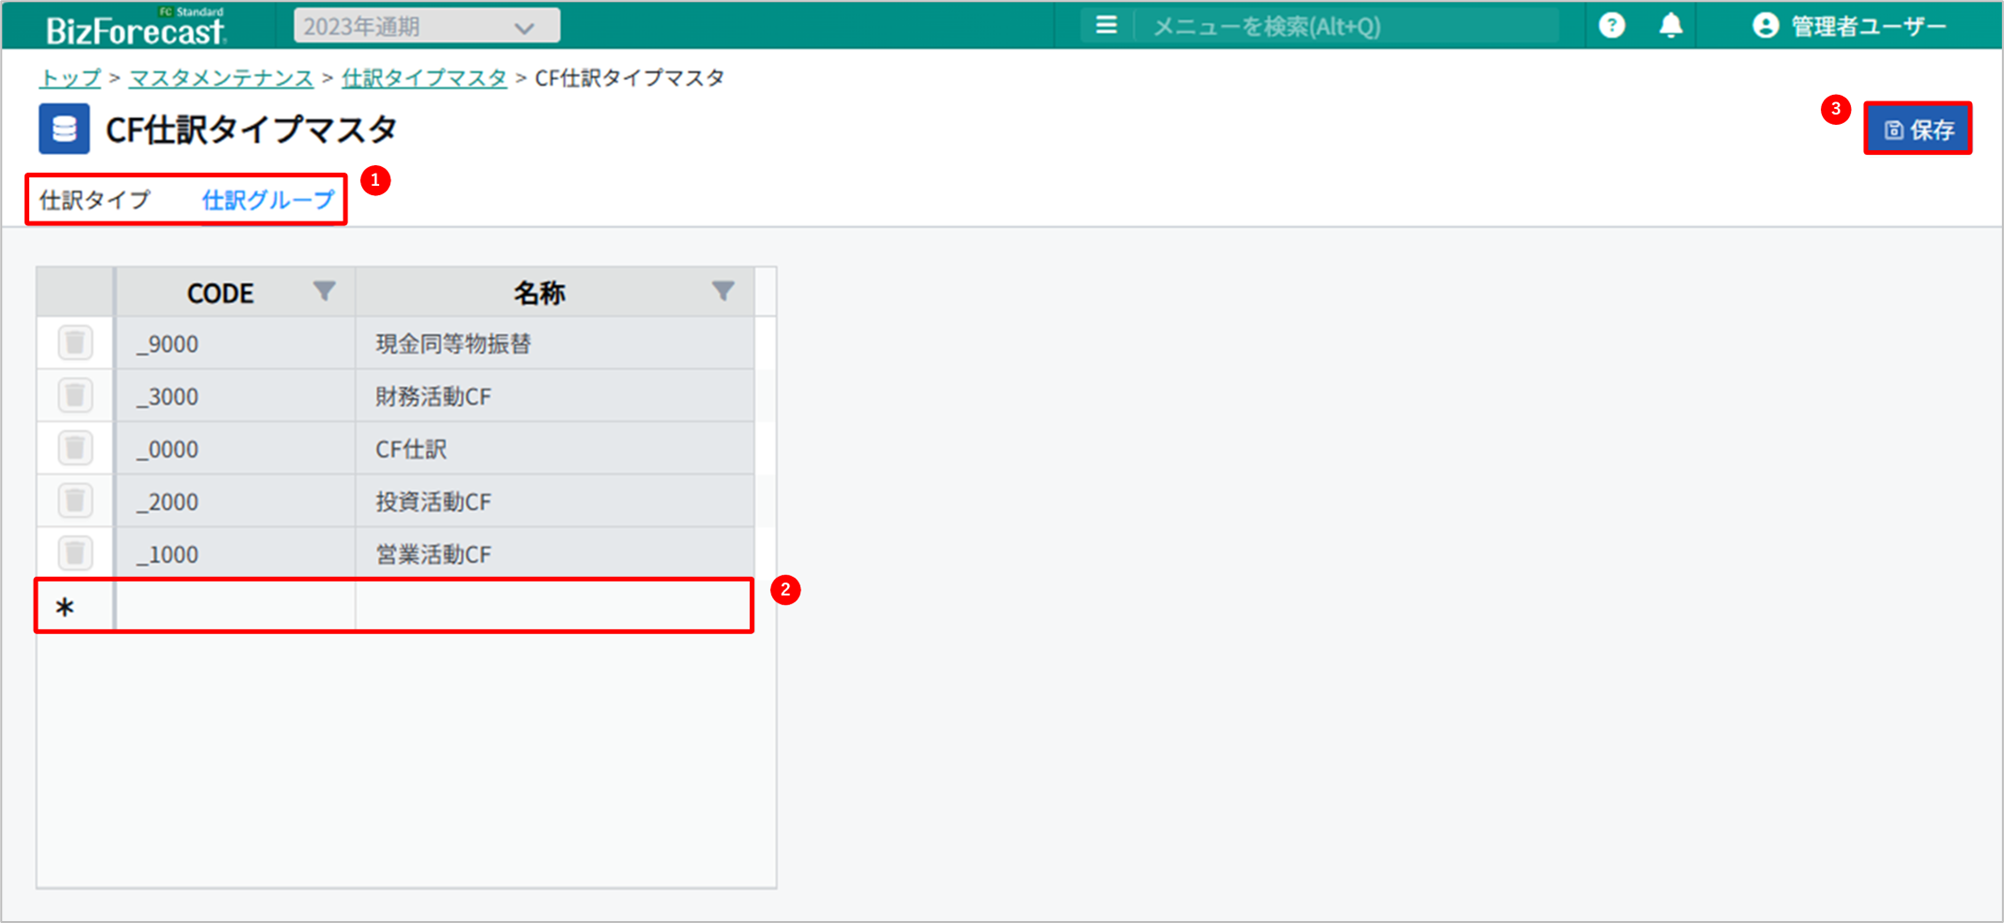Click the help question mark icon
The image size is (2004, 923).
point(1611,26)
